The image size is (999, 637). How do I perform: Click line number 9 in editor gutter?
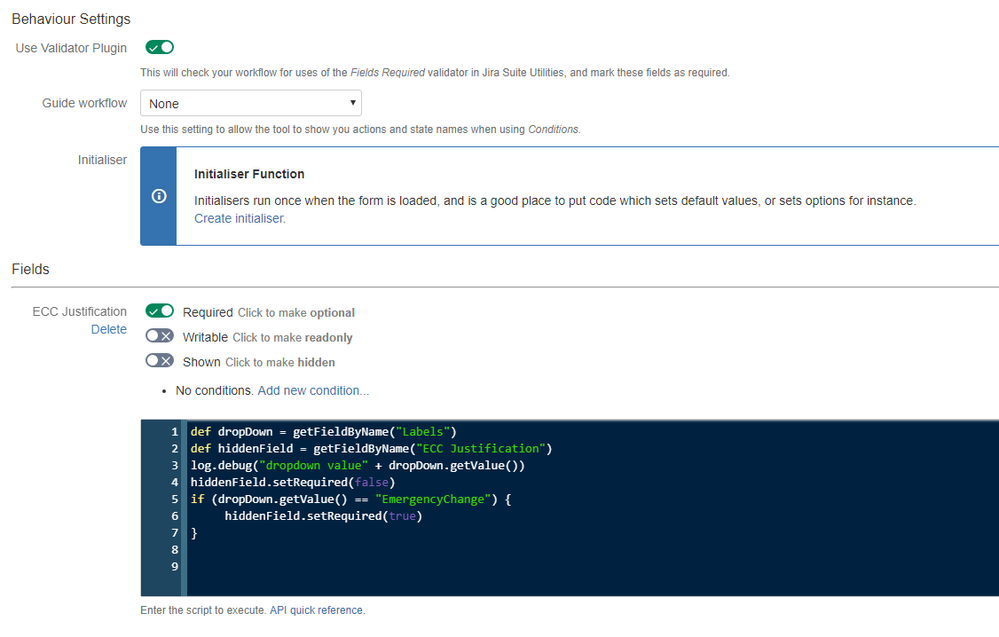click(x=175, y=566)
